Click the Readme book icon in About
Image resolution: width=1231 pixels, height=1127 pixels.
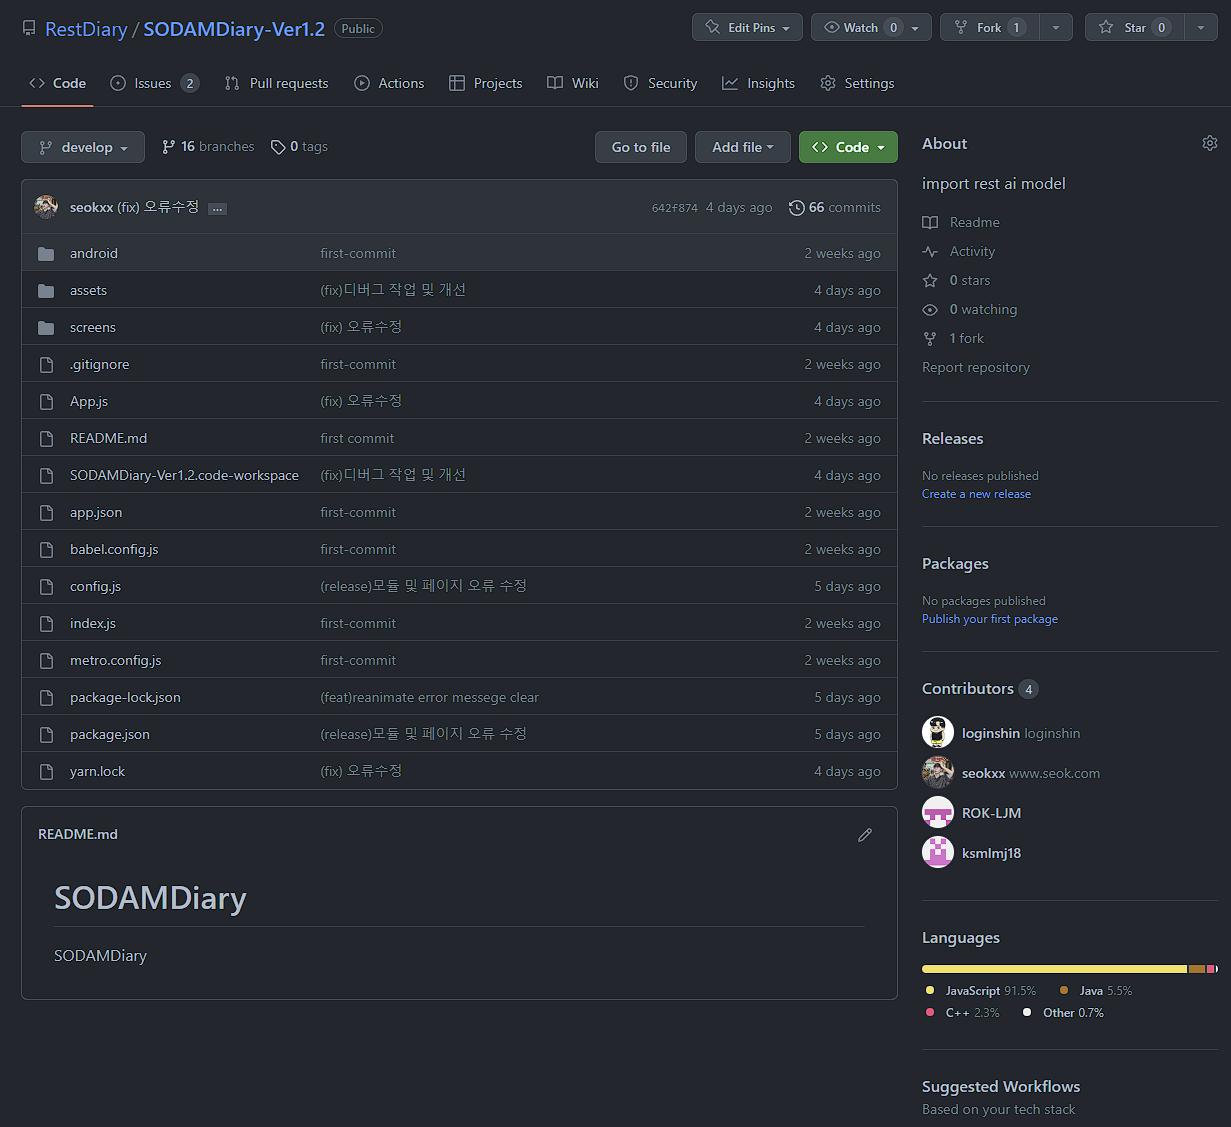click(x=930, y=222)
